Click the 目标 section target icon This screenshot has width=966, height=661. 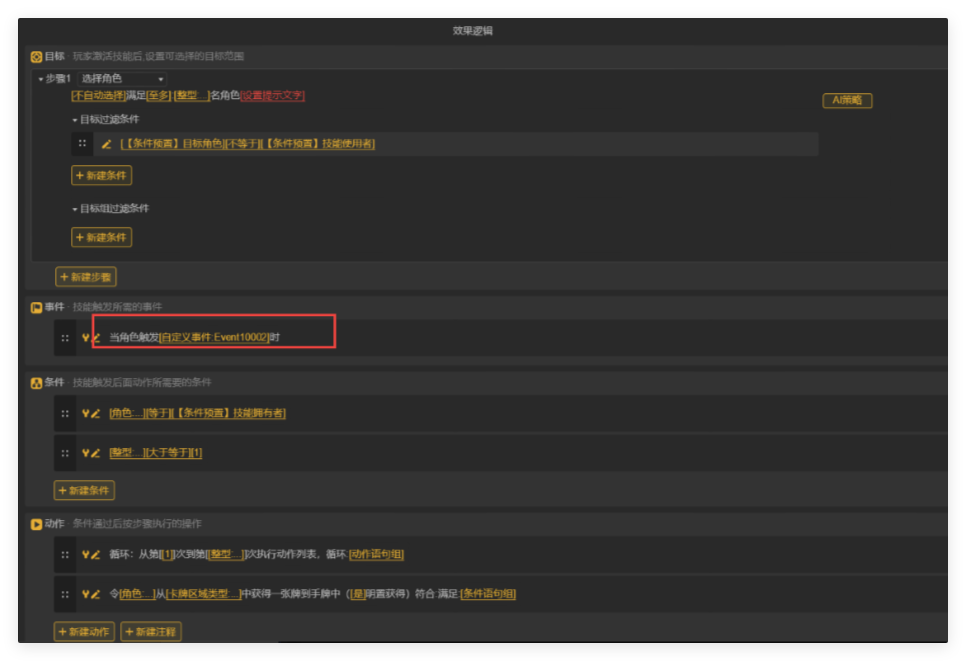click(36, 57)
